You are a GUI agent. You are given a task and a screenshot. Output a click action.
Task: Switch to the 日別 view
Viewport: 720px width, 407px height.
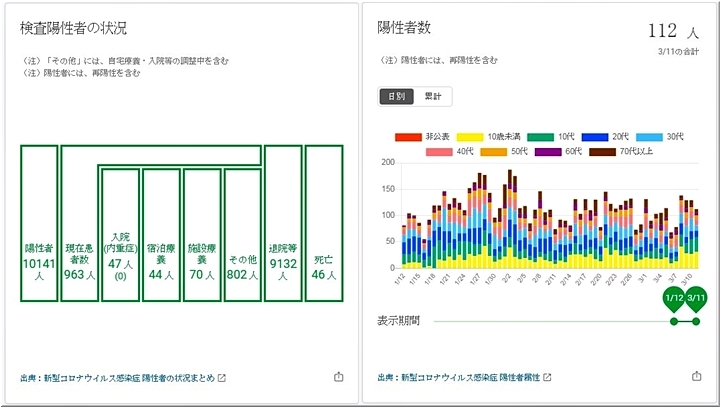click(398, 96)
